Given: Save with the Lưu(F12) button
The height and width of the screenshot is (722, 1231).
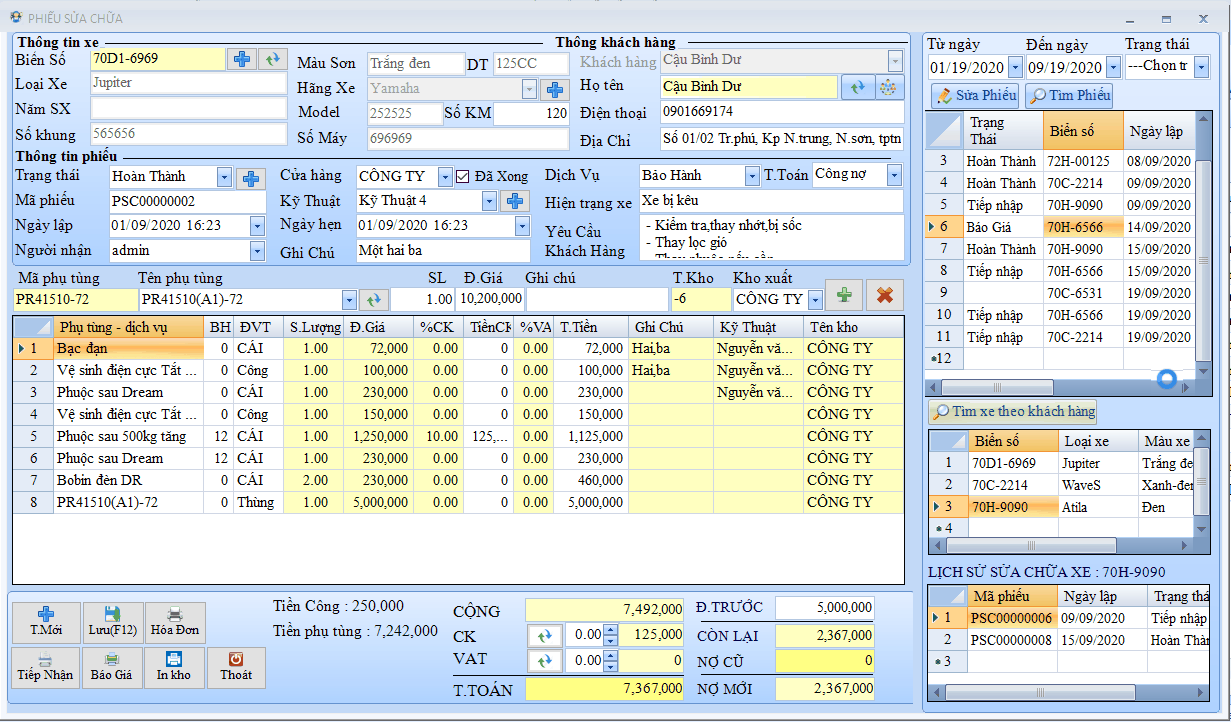Looking at the screenshot, I should click(112, 622).
